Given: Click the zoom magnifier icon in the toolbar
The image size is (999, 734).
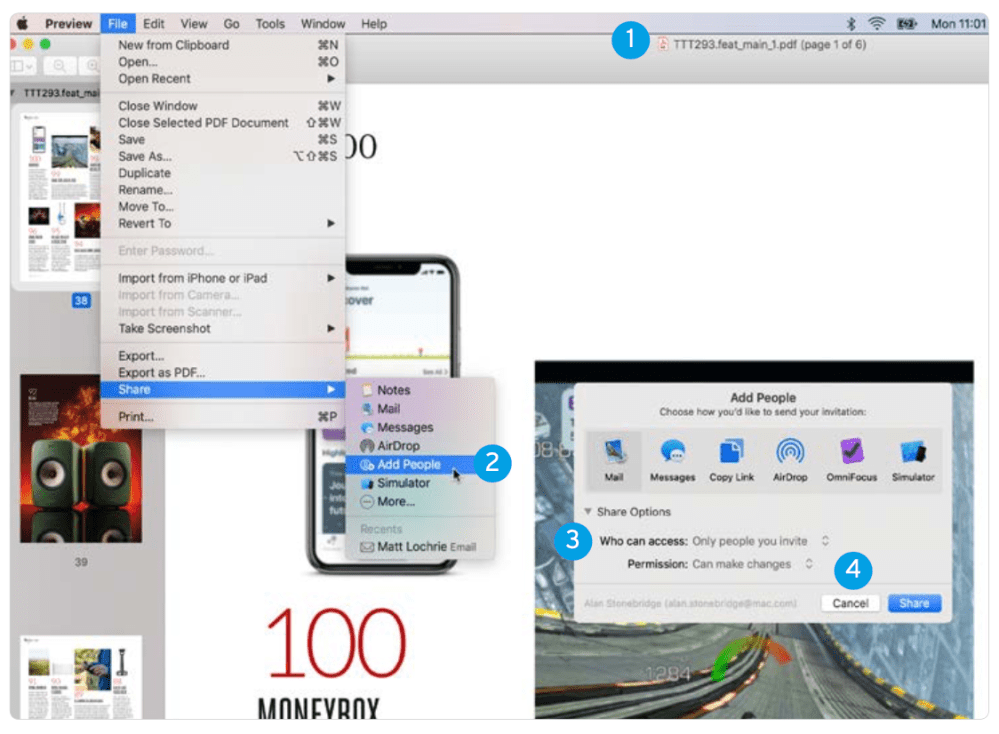Looking at the screenshot, I should point(60,64).
